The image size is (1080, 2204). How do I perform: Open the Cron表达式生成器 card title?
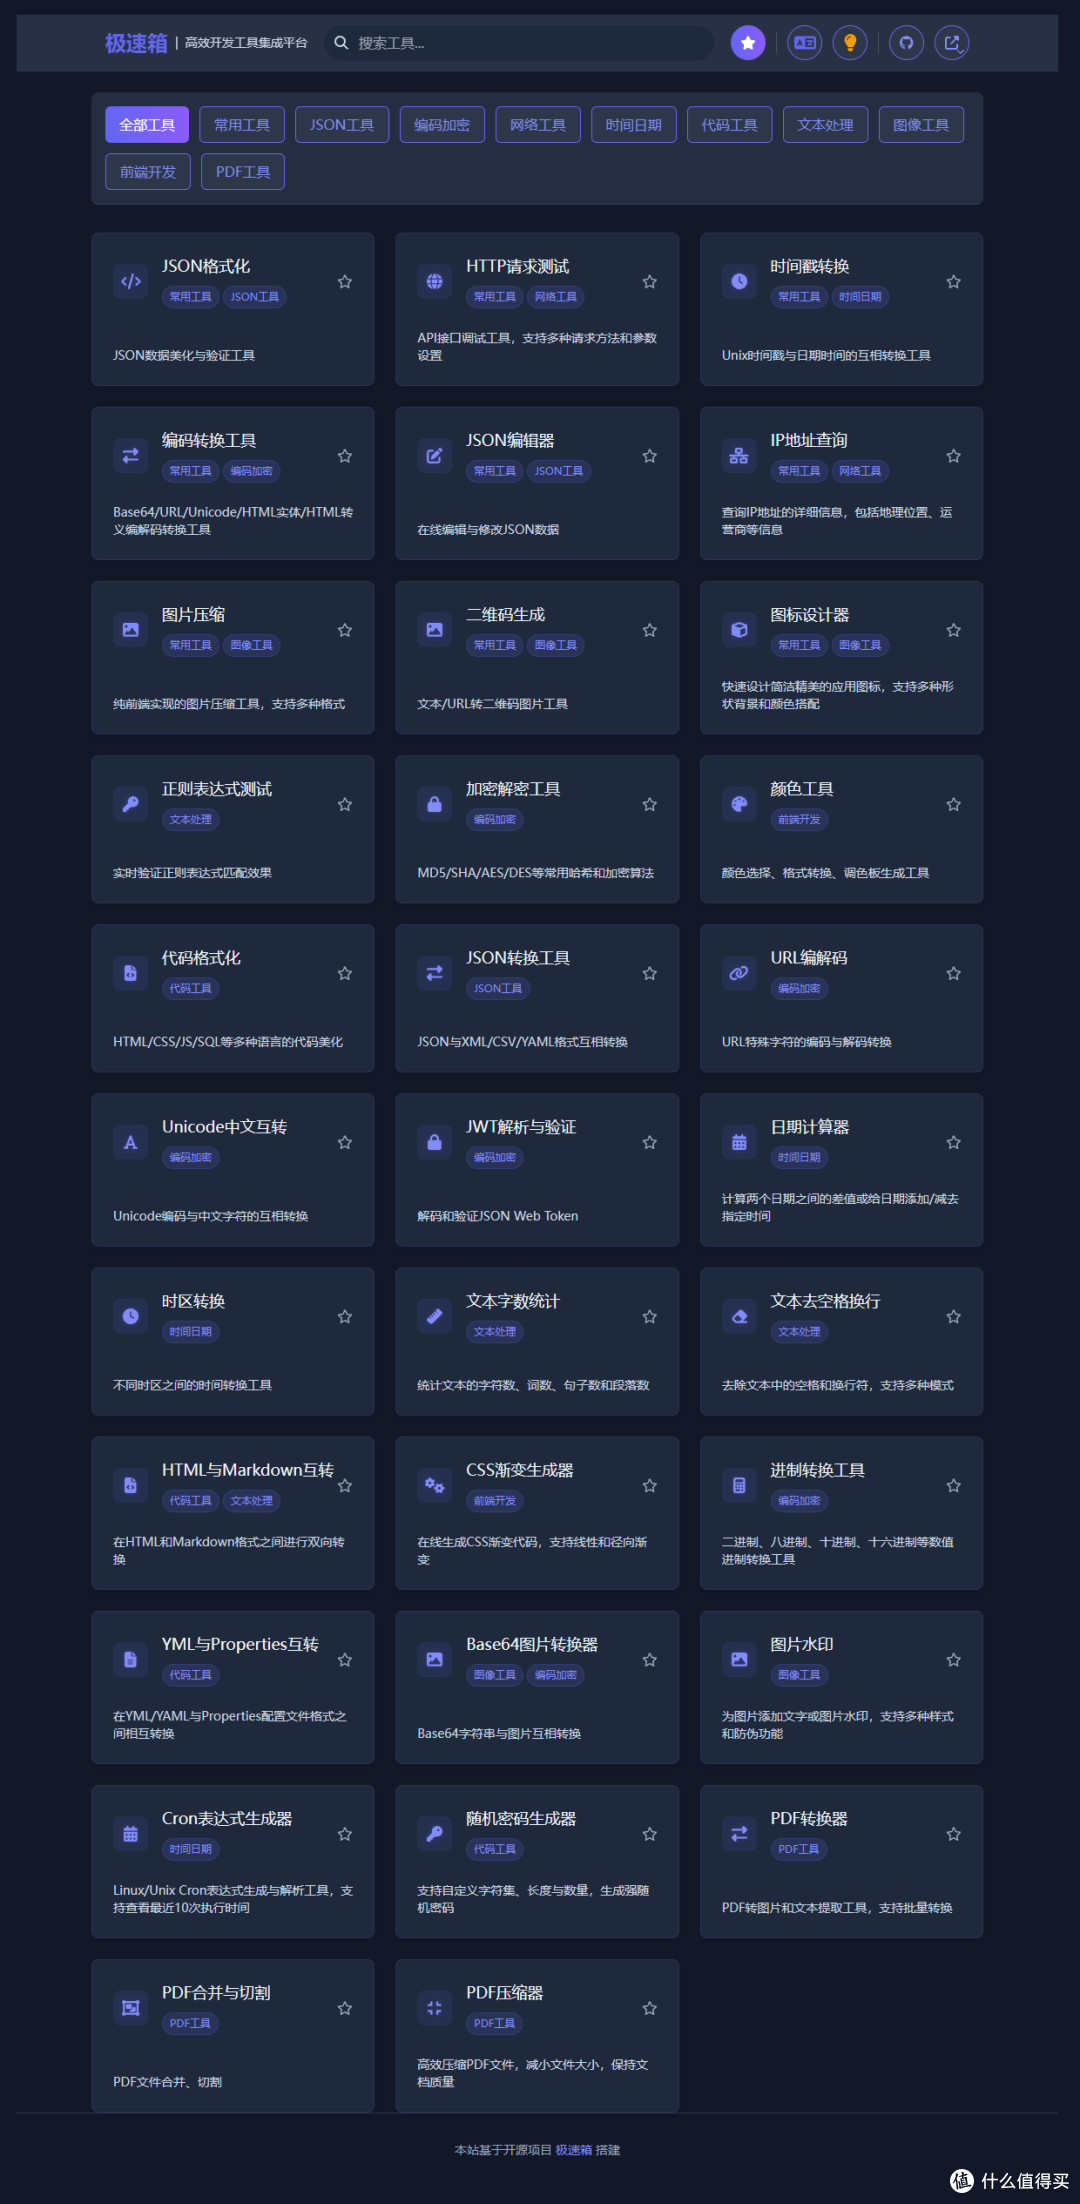coord(227,1819)
